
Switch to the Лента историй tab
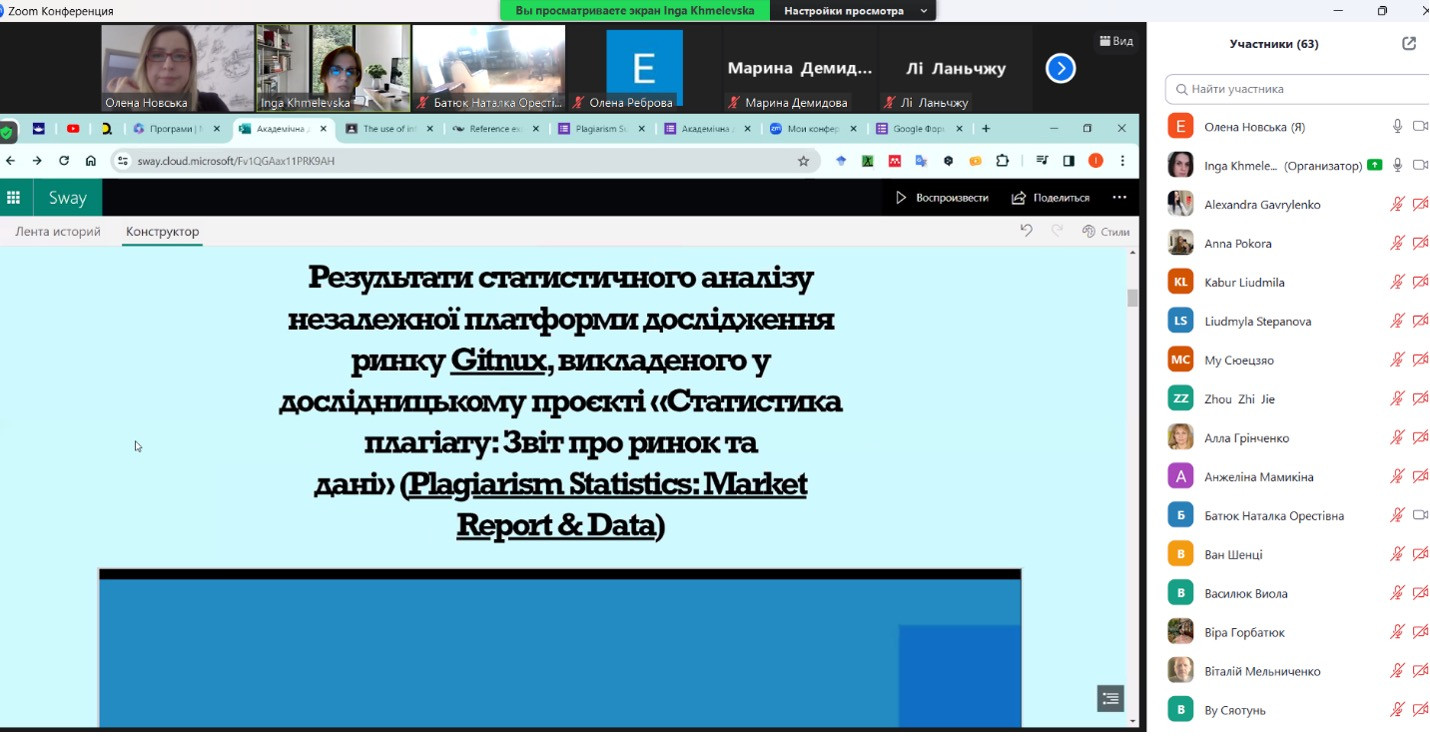[58, 232]
